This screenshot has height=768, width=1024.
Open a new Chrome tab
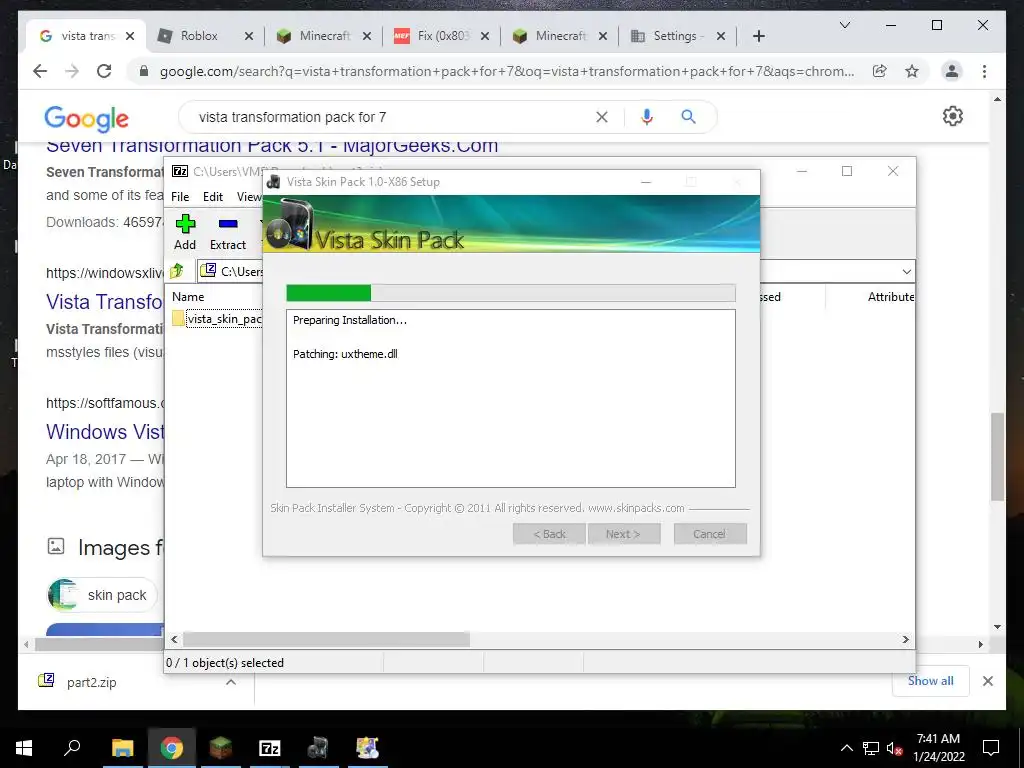point(759,36)
